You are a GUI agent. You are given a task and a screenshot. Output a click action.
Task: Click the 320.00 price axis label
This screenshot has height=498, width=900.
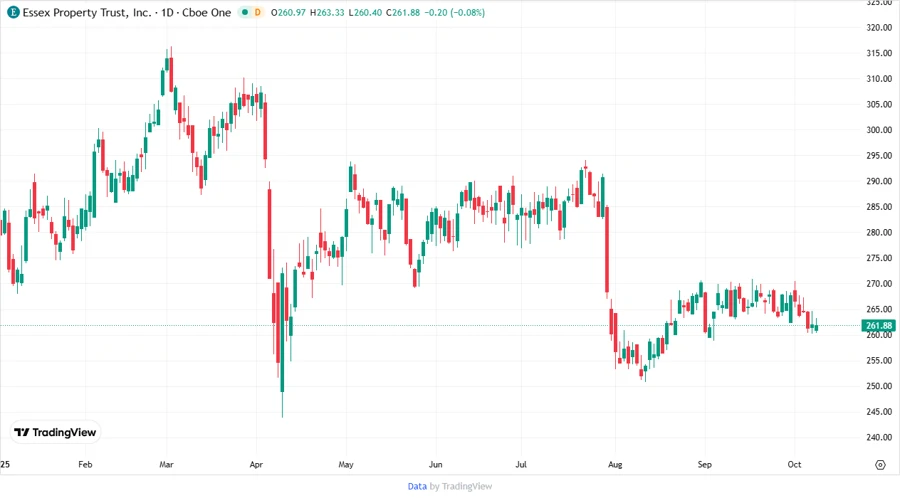(x=879, y=28)
